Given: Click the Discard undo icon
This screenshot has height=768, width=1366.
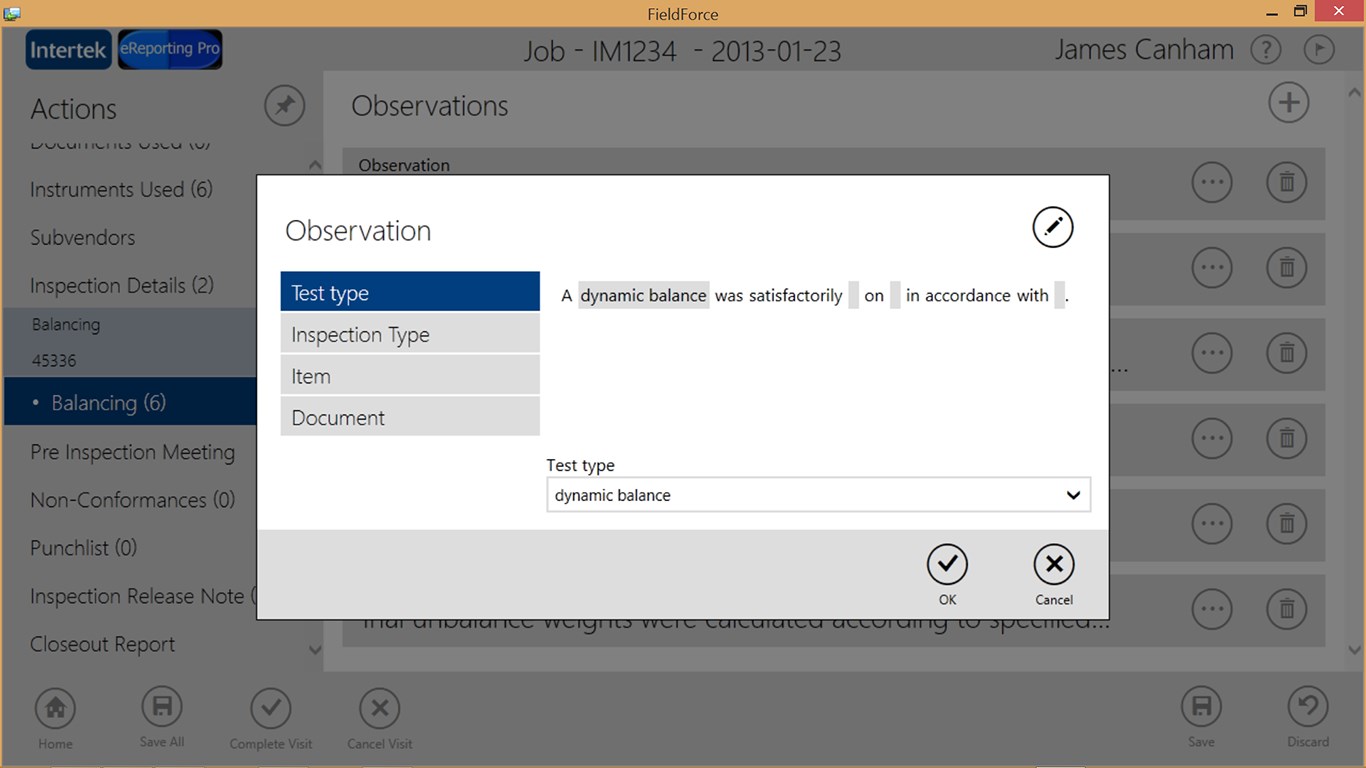Looking at the screenshot, I should [x=1307, y=707].
